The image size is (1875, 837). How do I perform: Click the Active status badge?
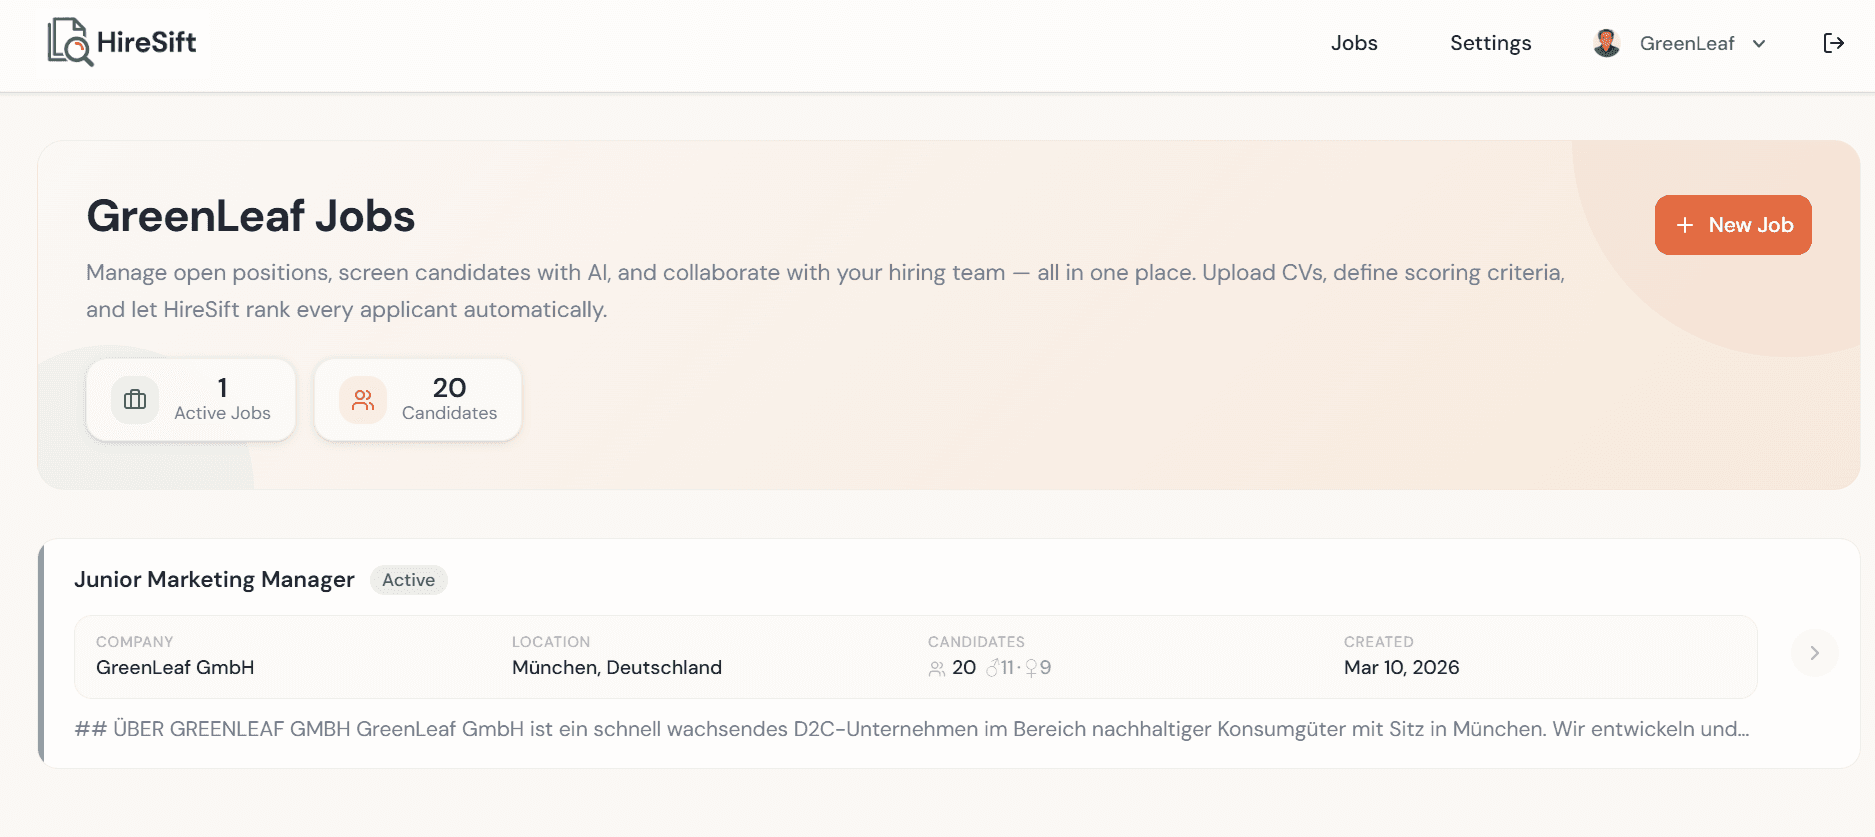point(408,580)
